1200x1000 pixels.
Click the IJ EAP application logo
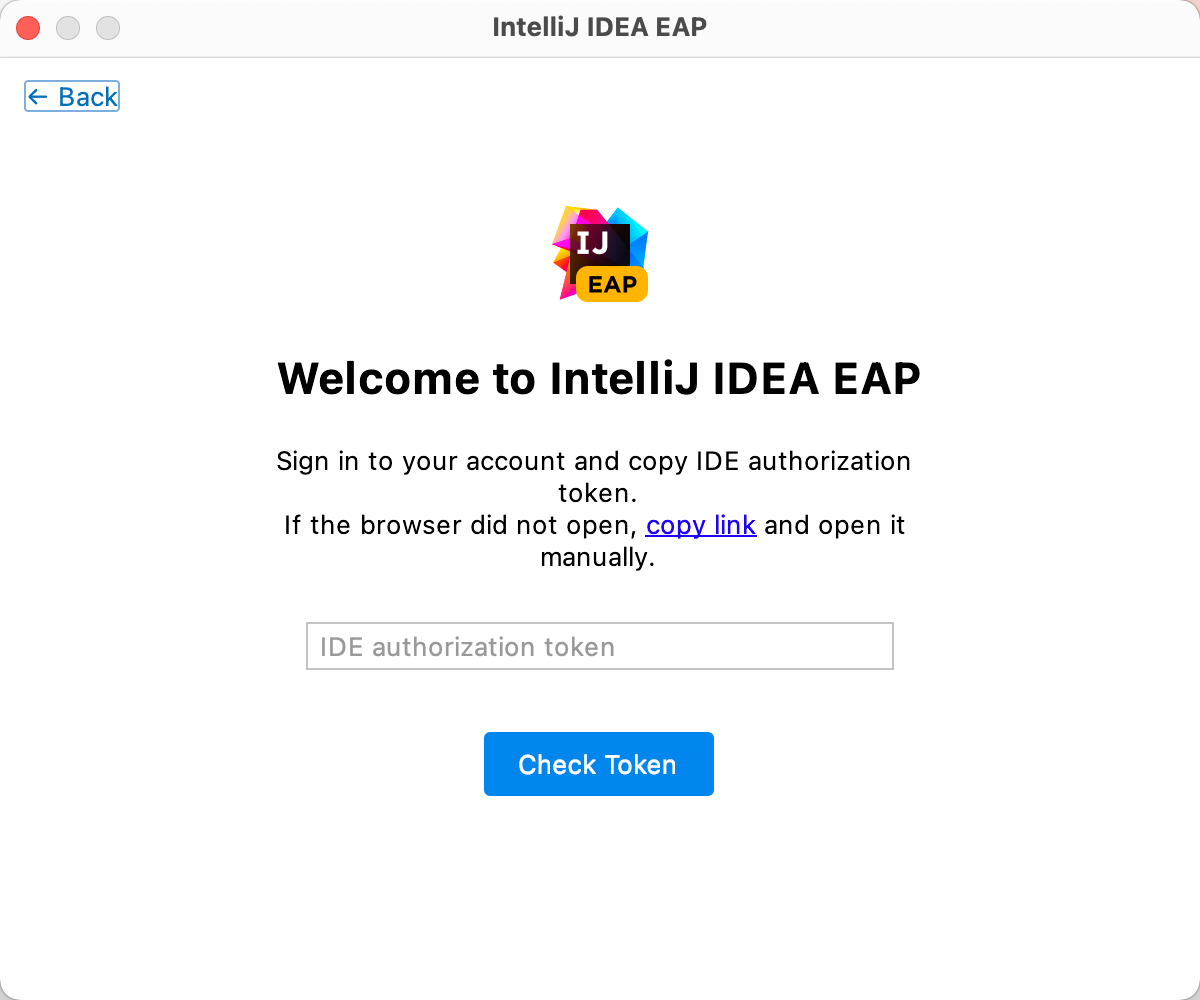click(x=600, y=250)
